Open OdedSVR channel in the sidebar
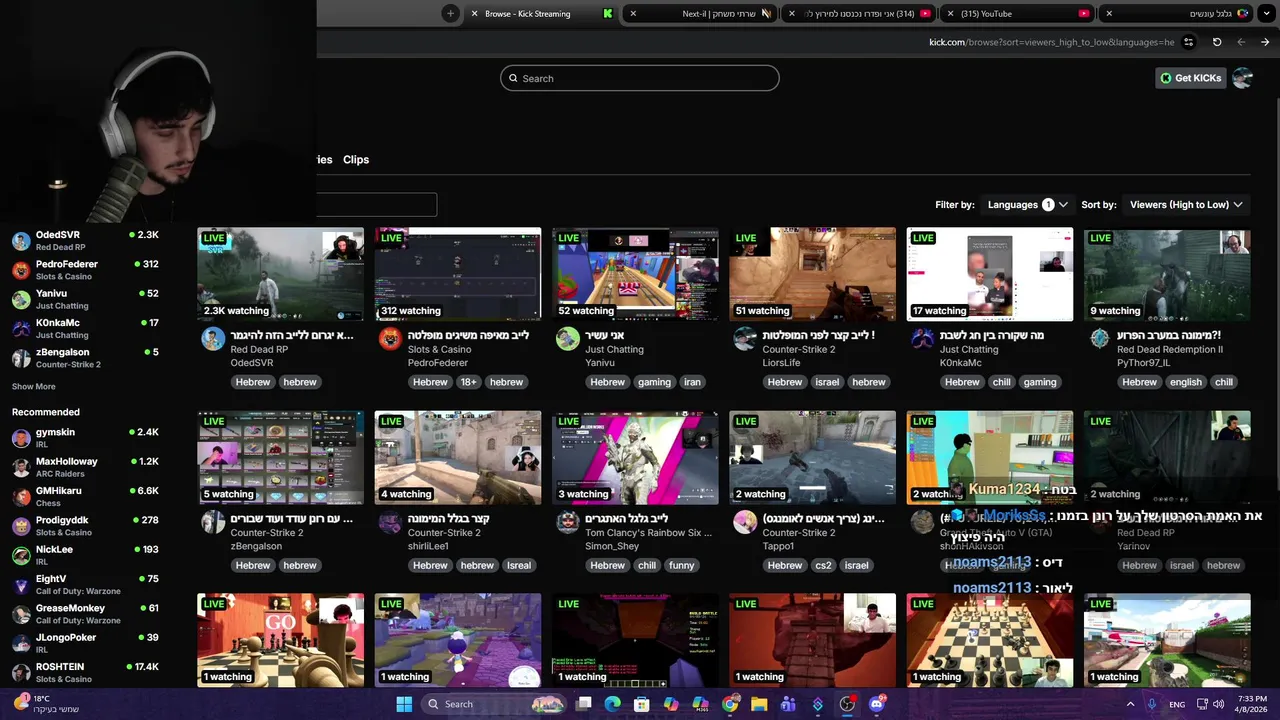Viewport: 1280px width, 720px height. tap(85, 240)
